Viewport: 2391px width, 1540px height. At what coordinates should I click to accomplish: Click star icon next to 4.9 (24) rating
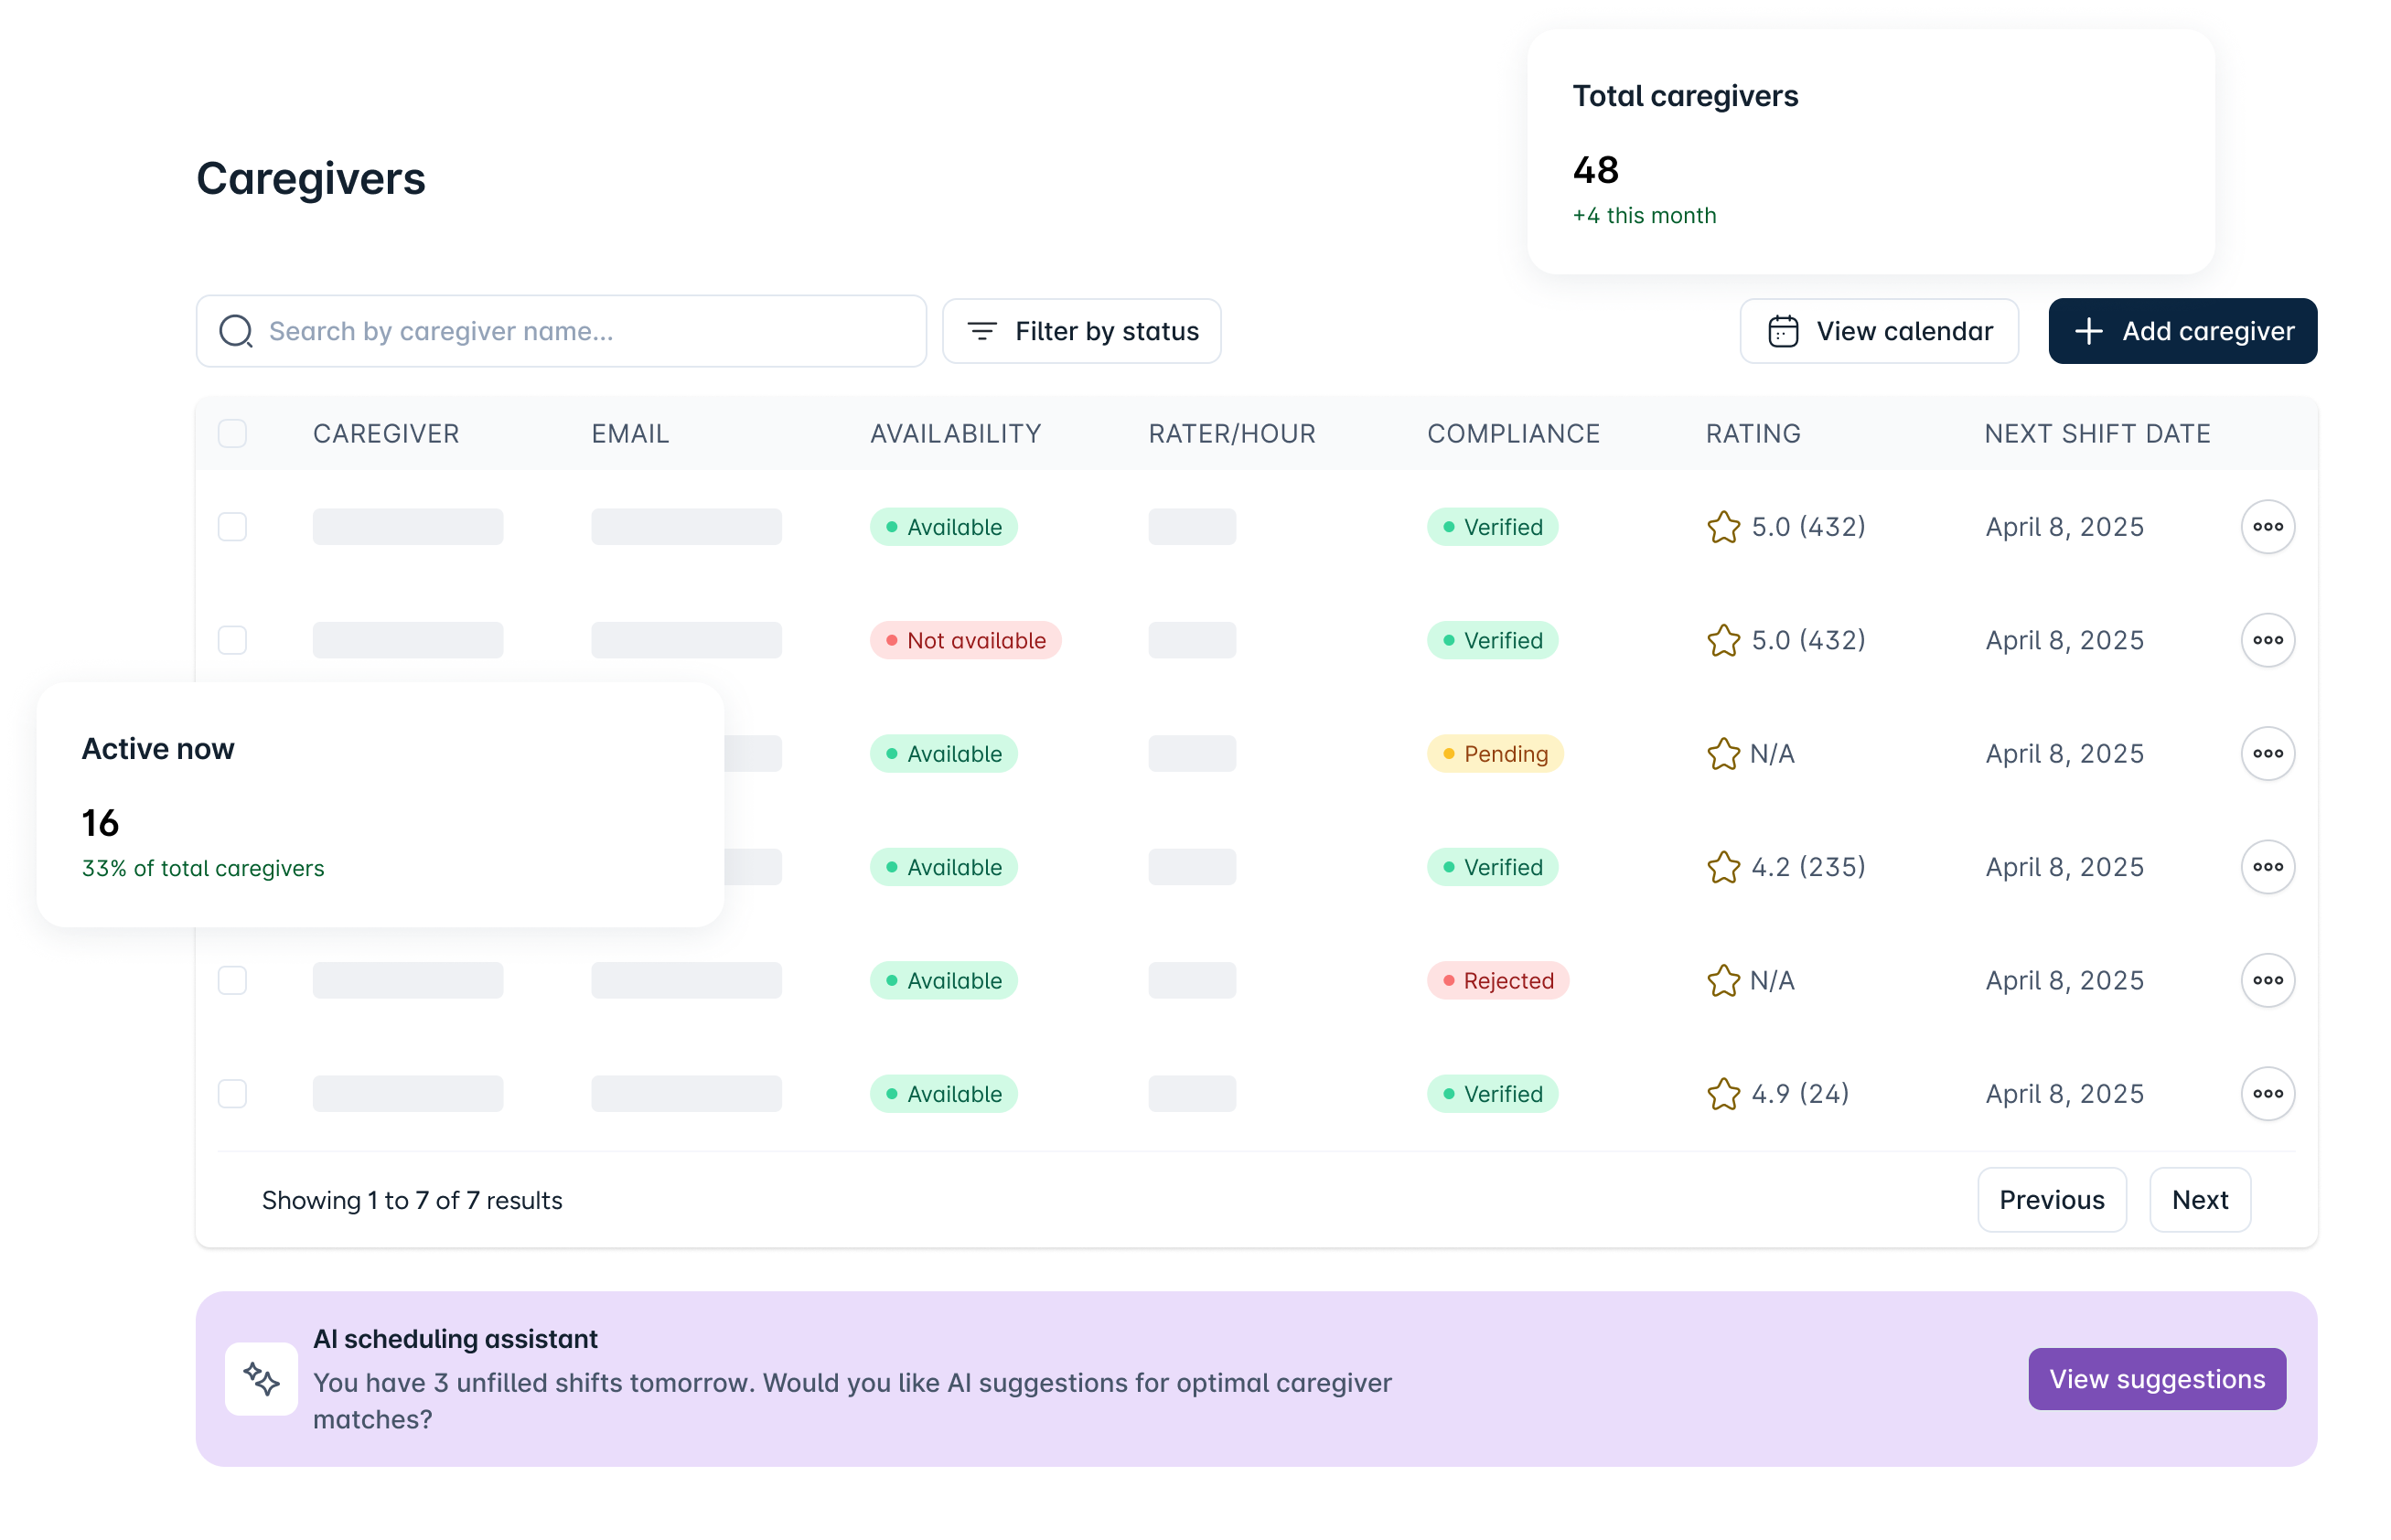point(1723,1094)
